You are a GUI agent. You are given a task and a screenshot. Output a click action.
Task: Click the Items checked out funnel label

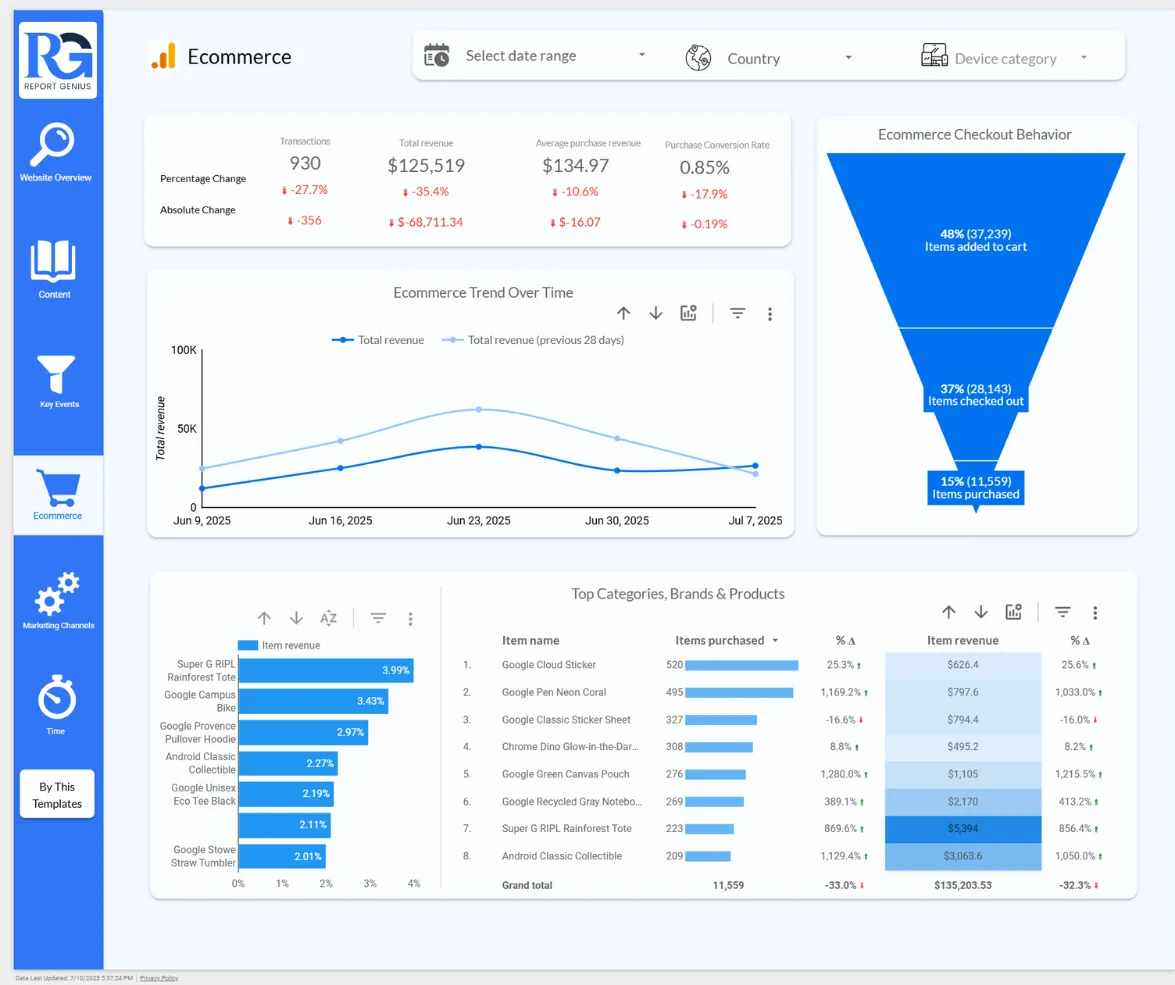tap(976, 395)
